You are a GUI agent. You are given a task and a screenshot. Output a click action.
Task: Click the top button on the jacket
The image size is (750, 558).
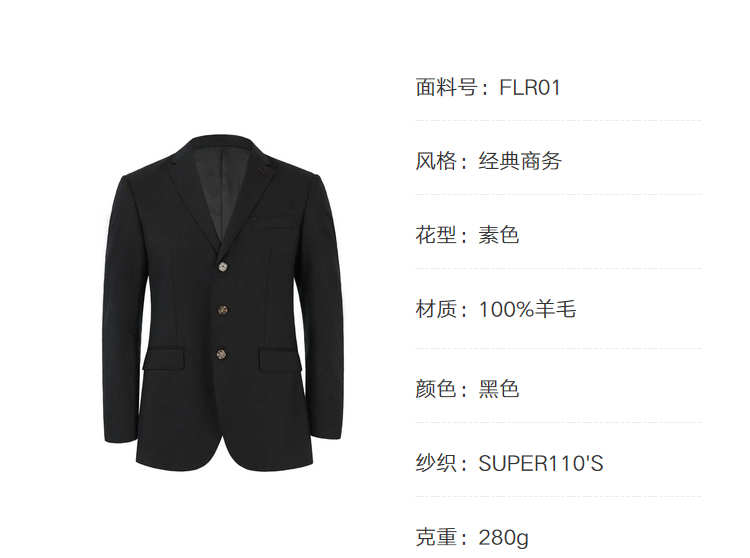[222, 267]
